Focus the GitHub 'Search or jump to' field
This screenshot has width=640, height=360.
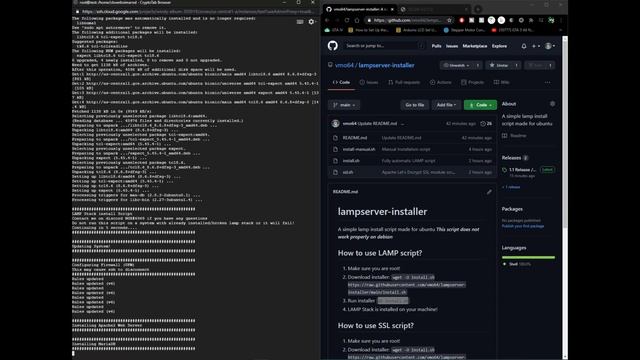coord(384,46)
